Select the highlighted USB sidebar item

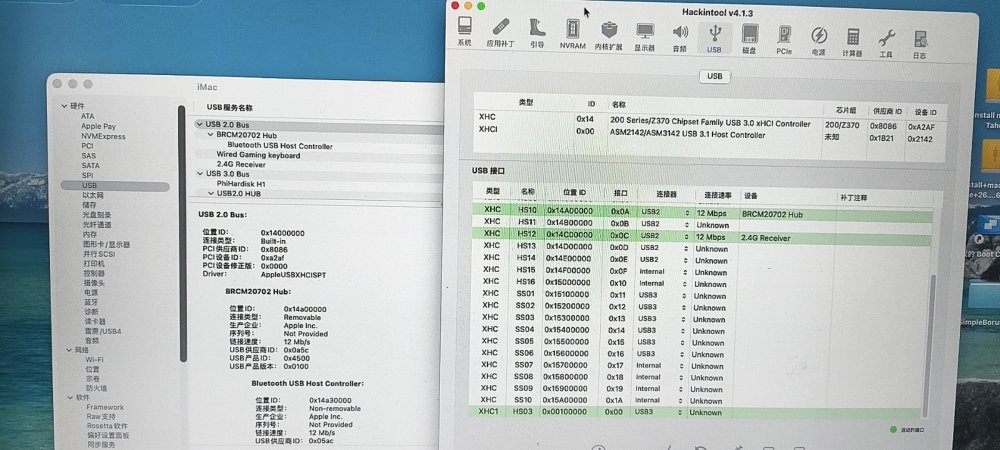115,185
